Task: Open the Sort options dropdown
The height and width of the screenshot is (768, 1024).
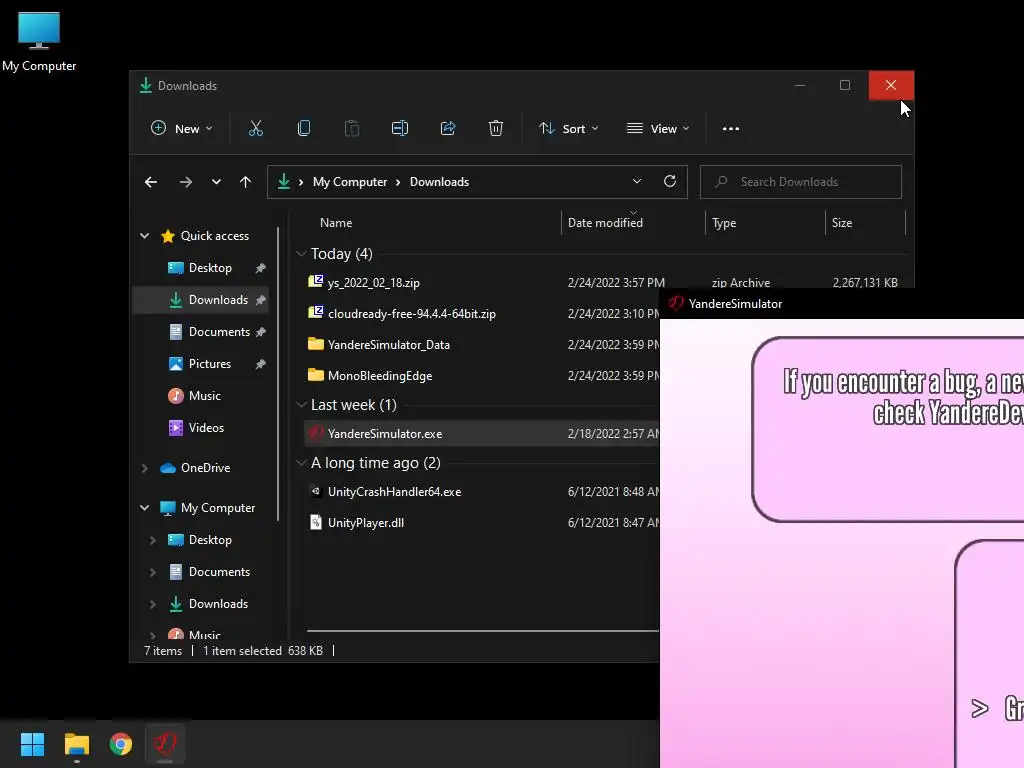Action: point(568,129)
